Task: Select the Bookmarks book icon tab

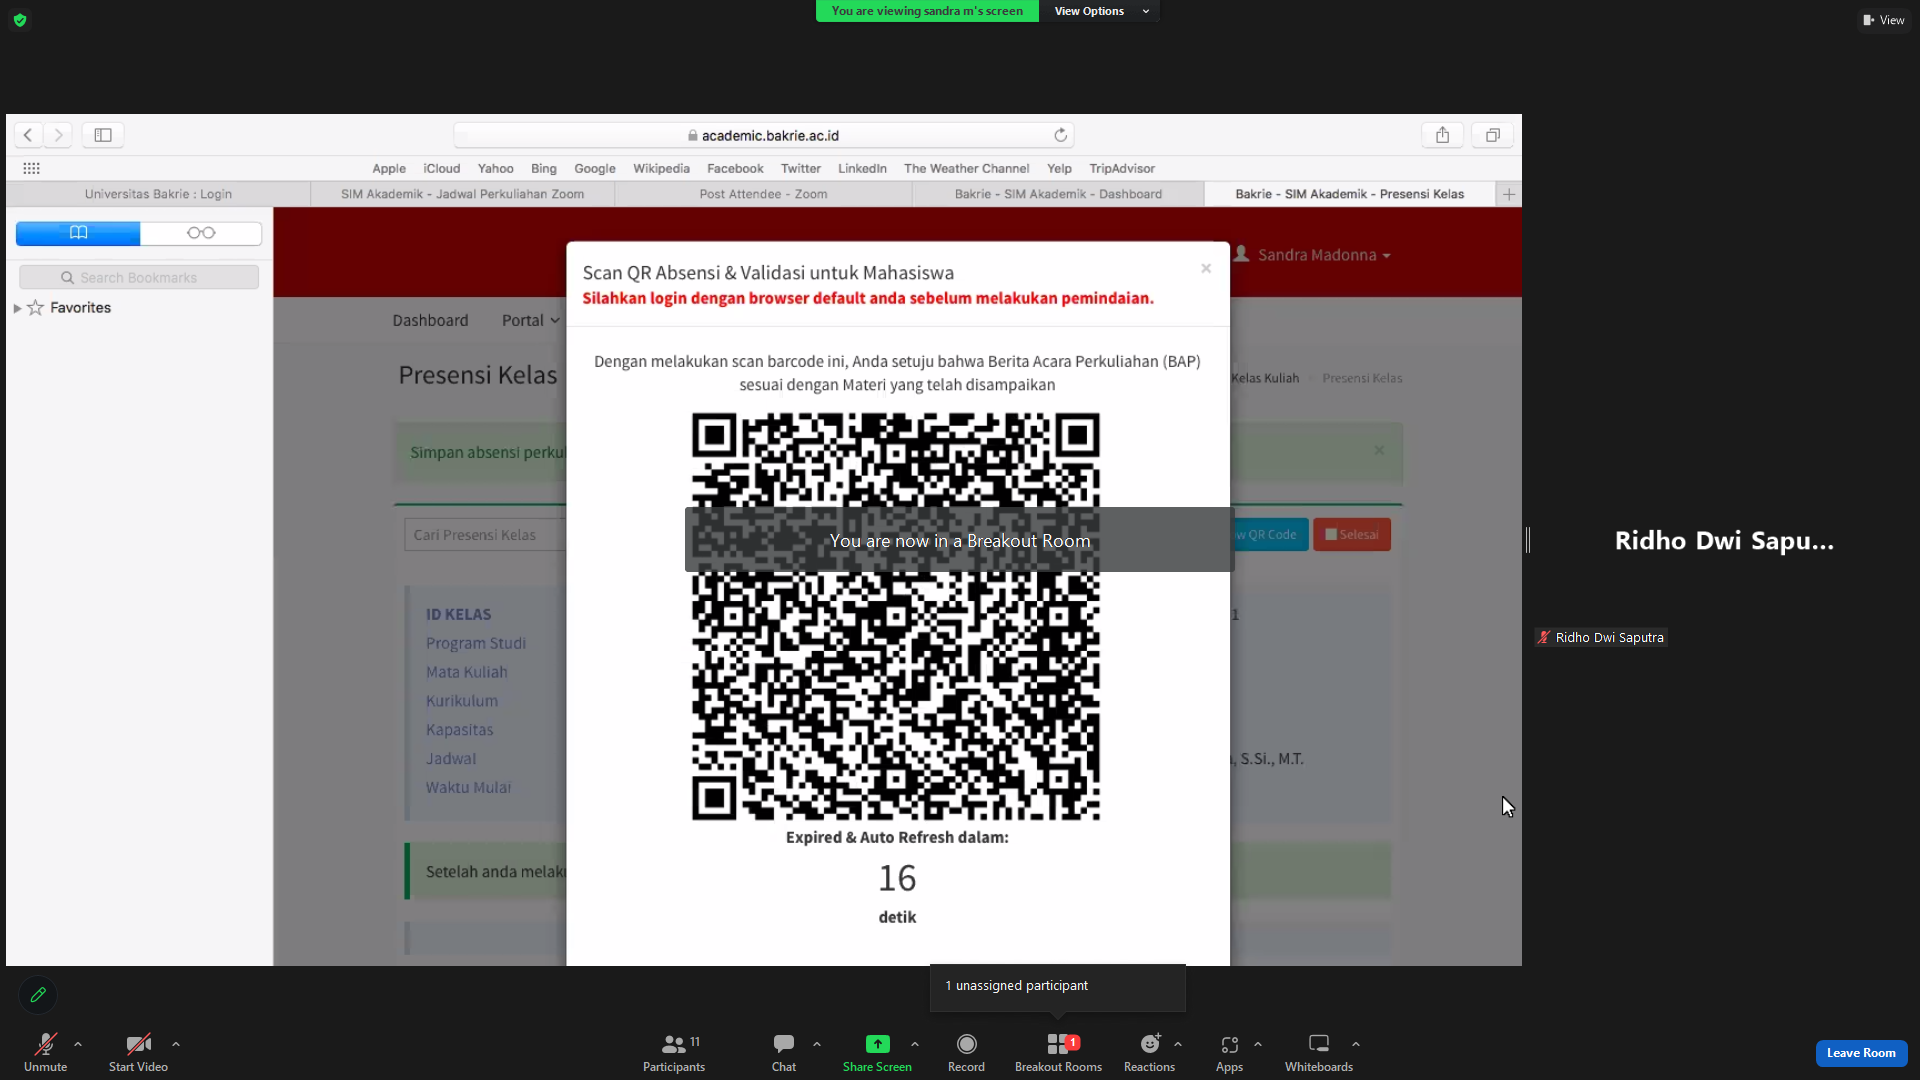Action: tap(78, 233)
